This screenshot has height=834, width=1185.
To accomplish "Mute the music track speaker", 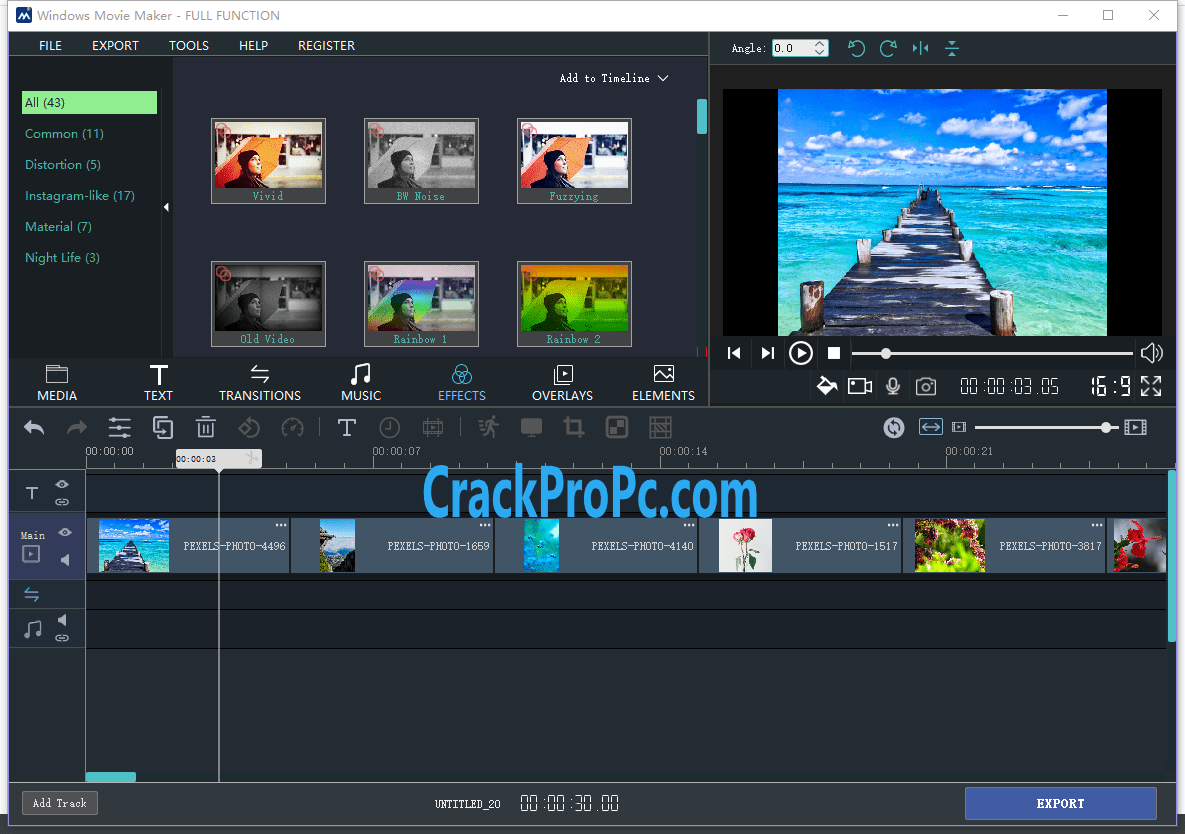I will pos(62,620).
